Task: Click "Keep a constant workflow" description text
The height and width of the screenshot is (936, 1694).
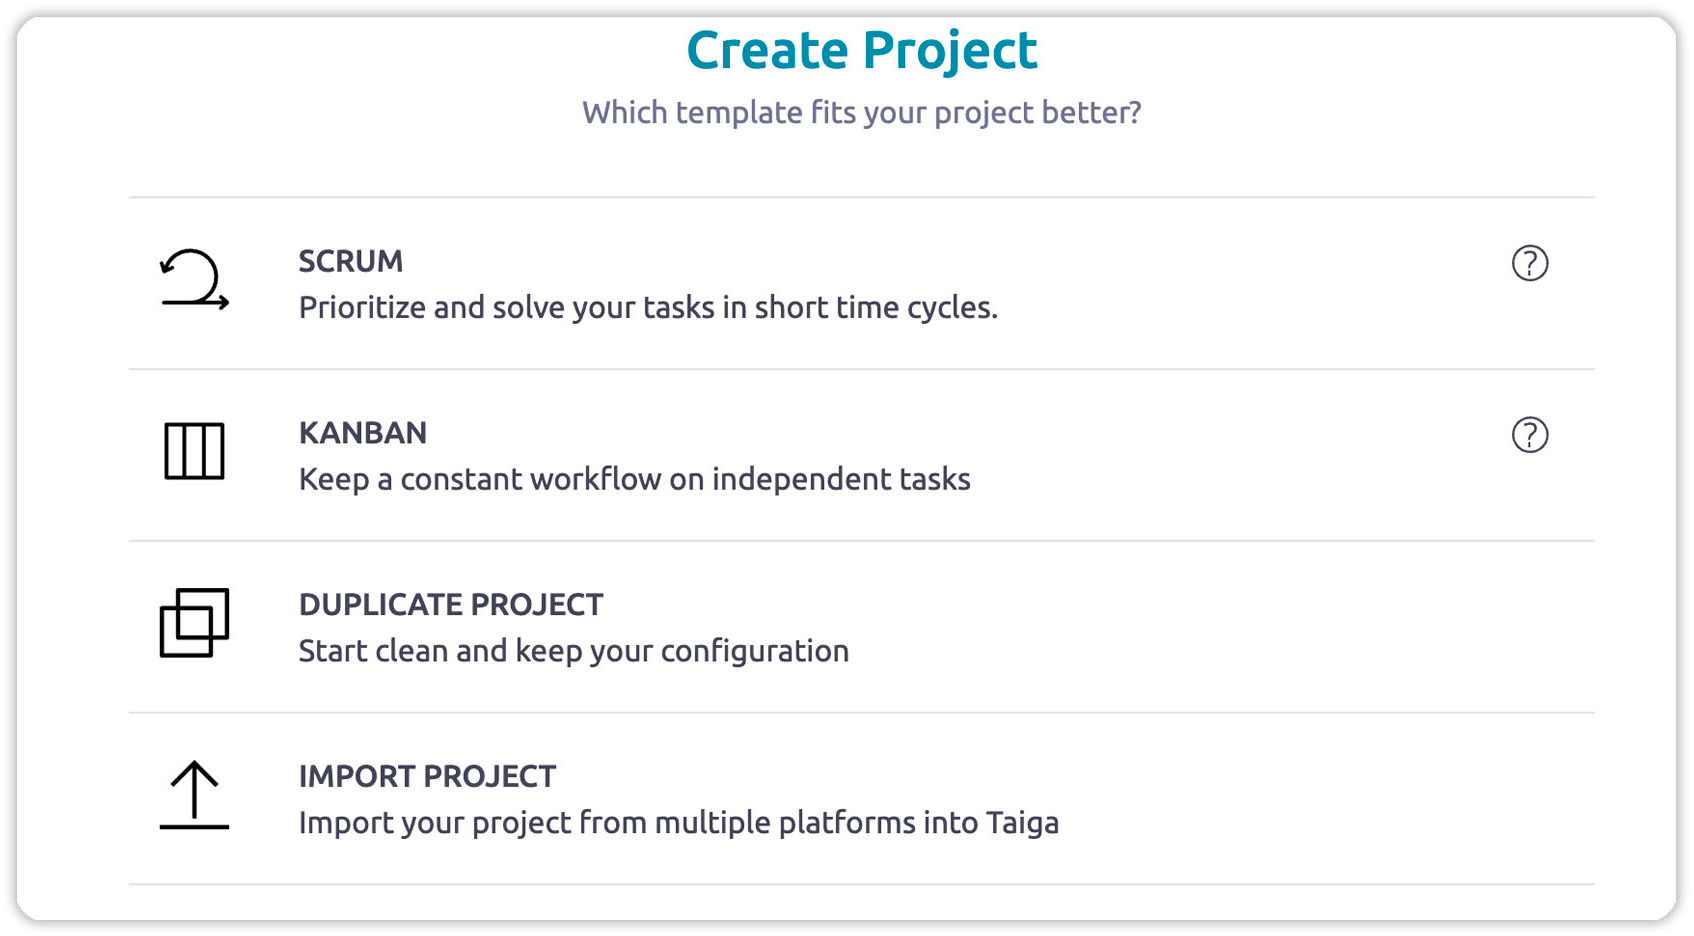Action: coord(634,479)
